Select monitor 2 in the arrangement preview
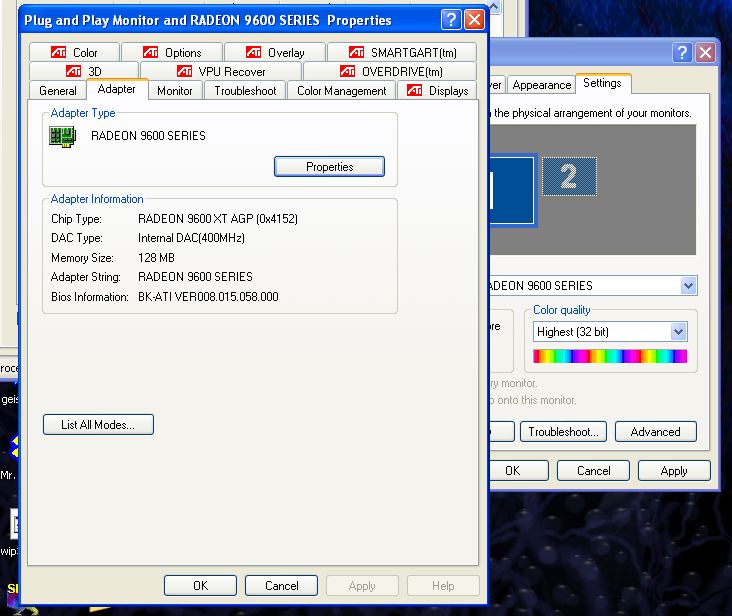The image size is (732, 616). 569,177
